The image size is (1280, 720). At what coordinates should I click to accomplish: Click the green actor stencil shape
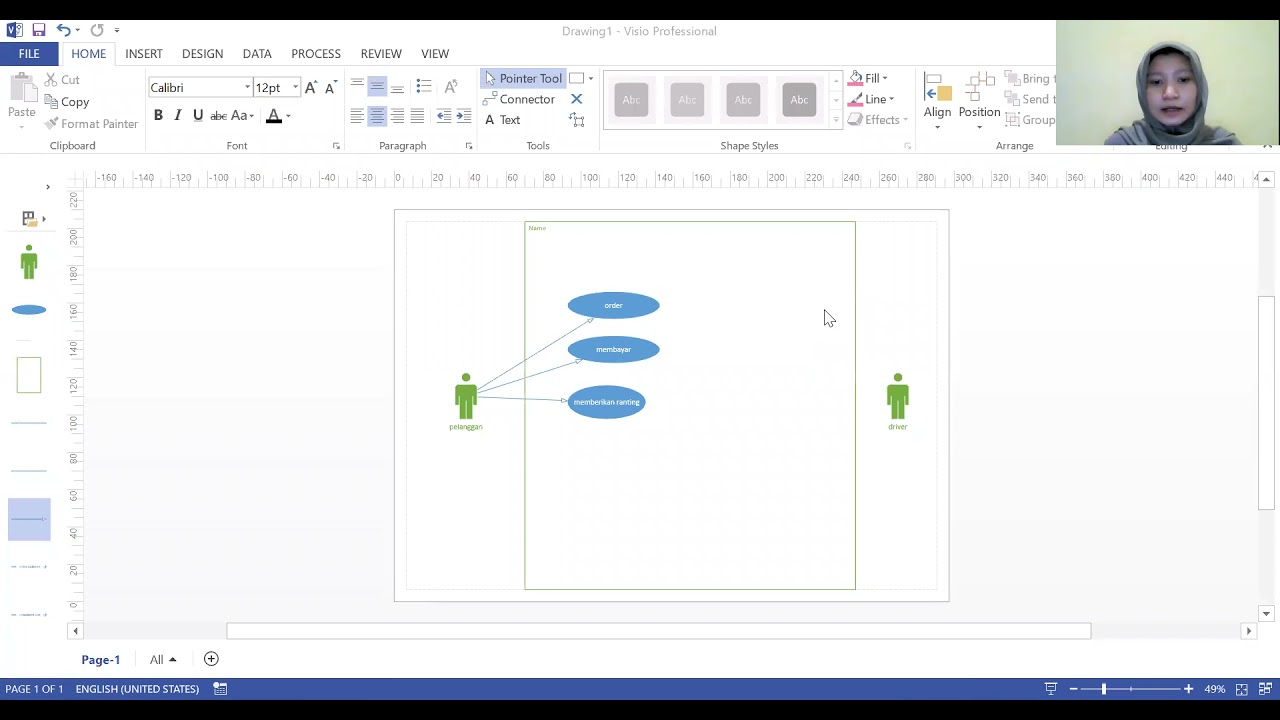tap(29, 262)
